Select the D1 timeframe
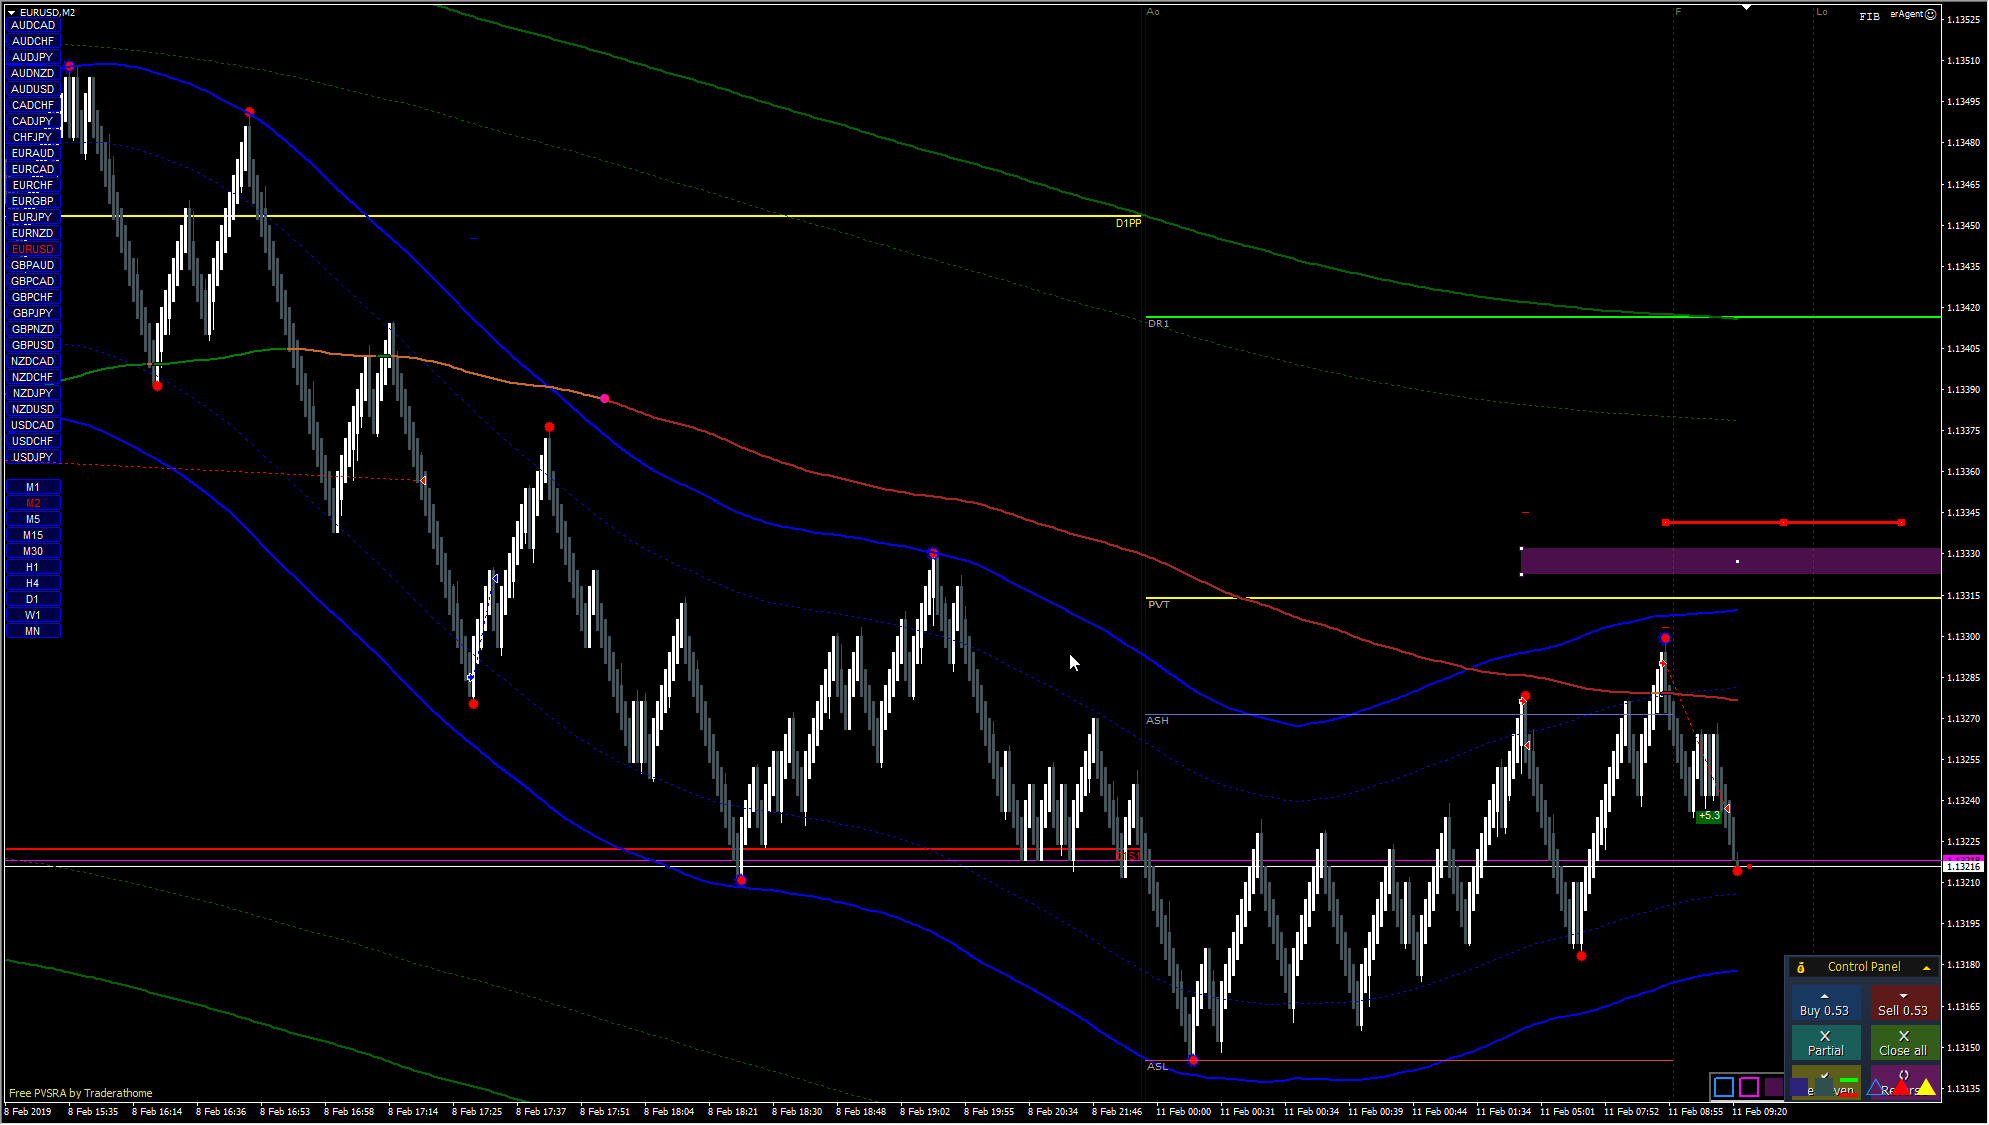Image resolution: width=1989 pixels, height=1125 pixels. tap(33, 599)
